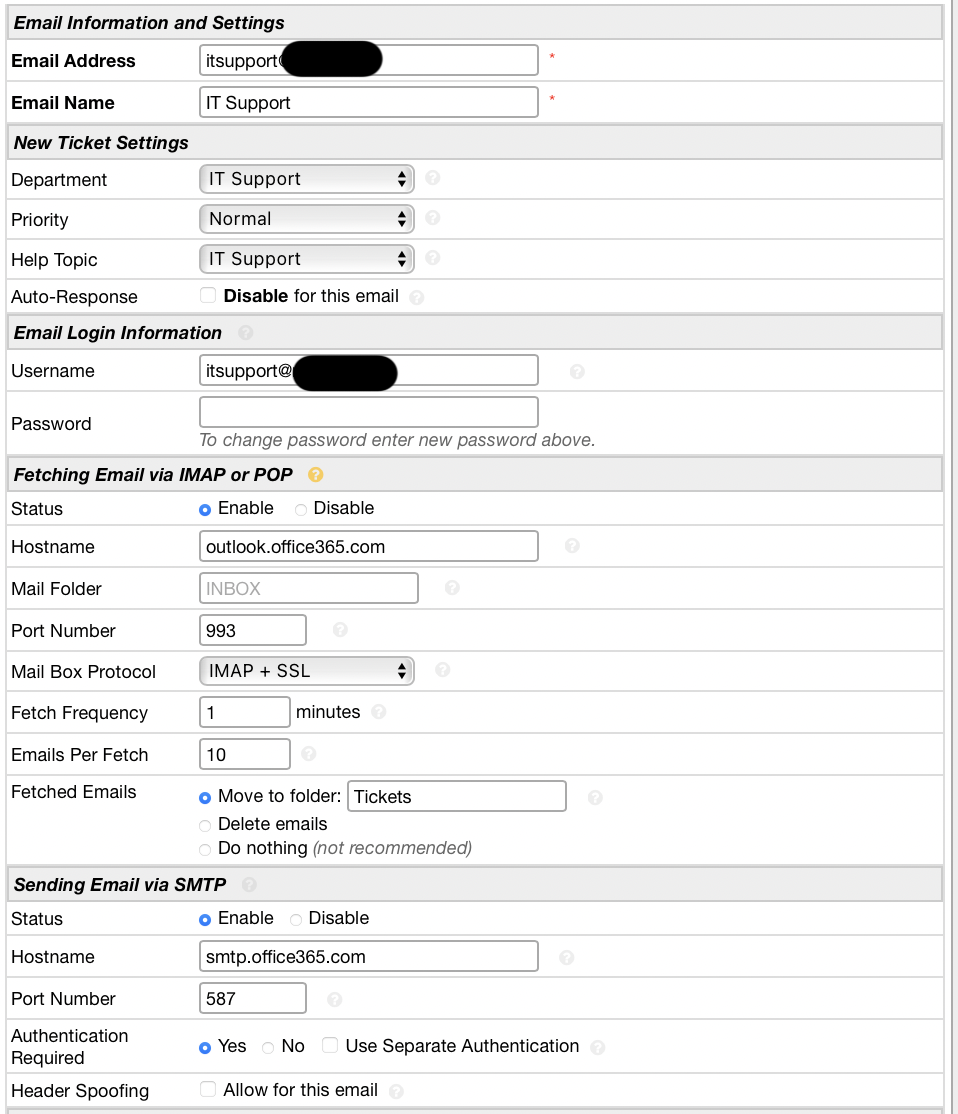This screenshot has height=1114, width=958.
Task: Select No for Authentication Required
Action: [x=268, y=1048]
